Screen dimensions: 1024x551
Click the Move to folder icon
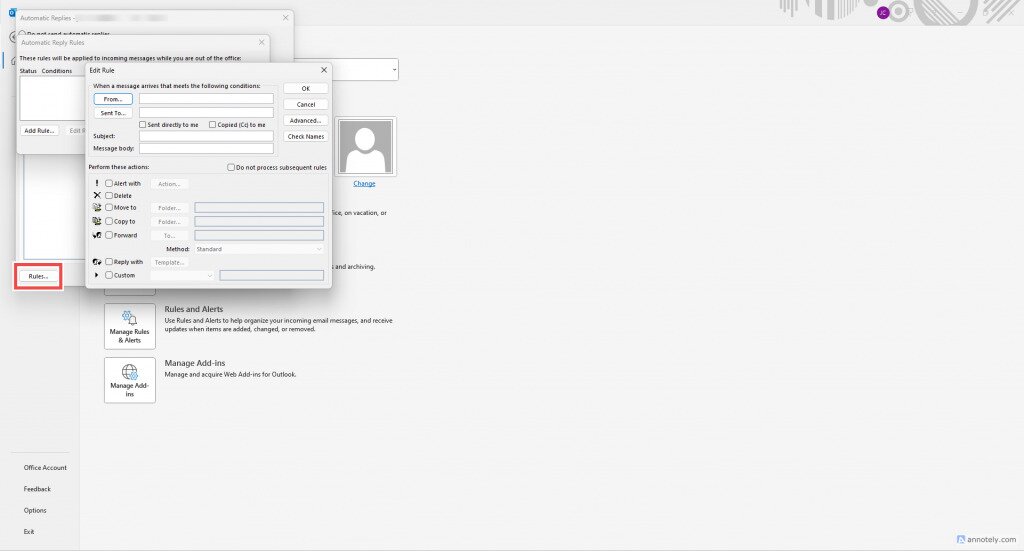[x=97, y=208]
